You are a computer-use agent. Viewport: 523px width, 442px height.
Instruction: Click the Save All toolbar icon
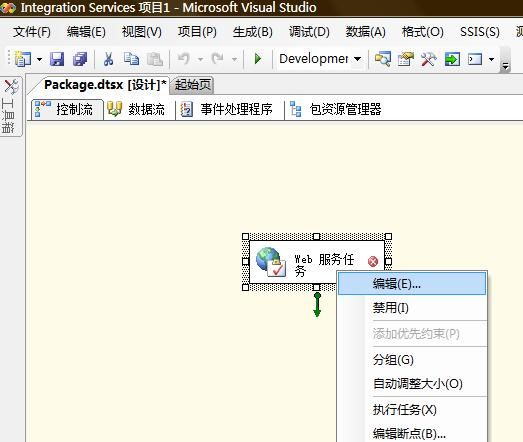click(x=80, y=59)
